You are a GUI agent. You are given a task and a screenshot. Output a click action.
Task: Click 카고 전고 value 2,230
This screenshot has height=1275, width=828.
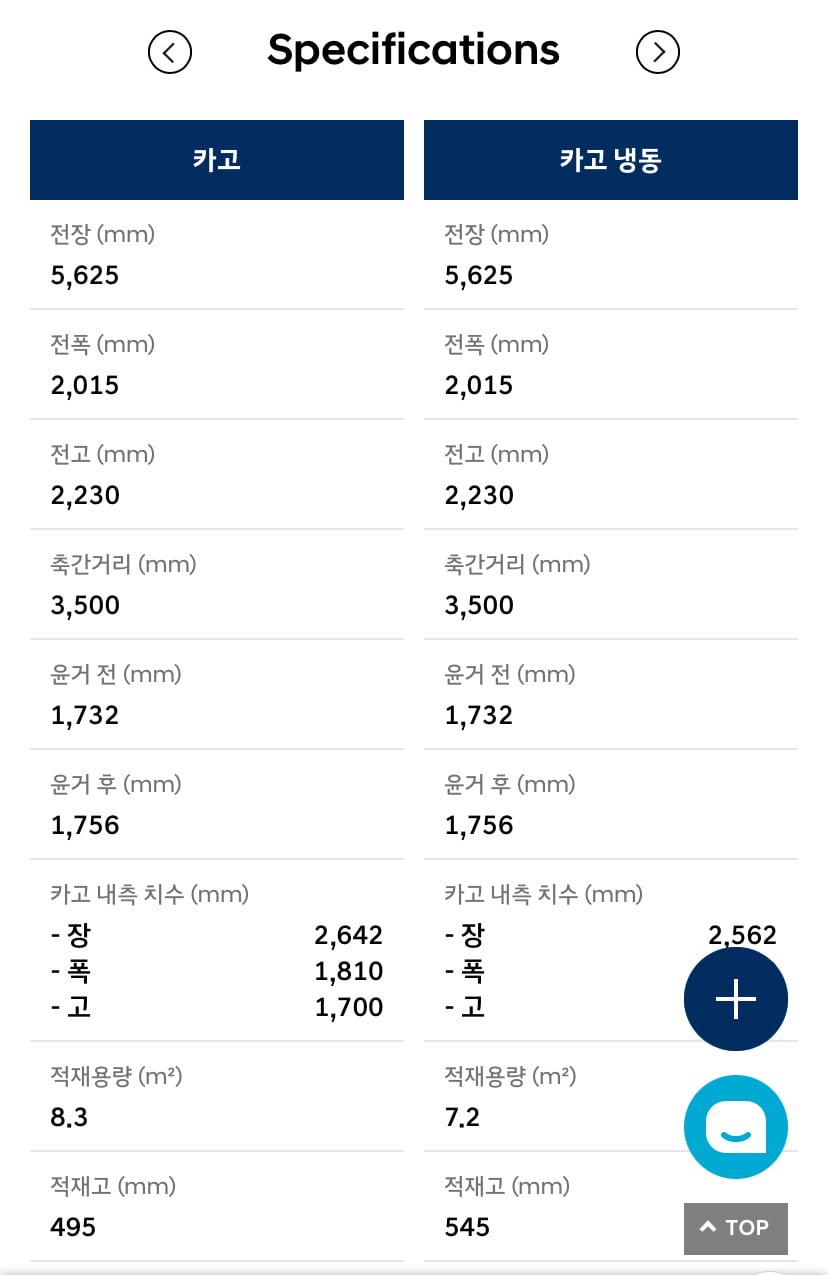click(85, 496)
